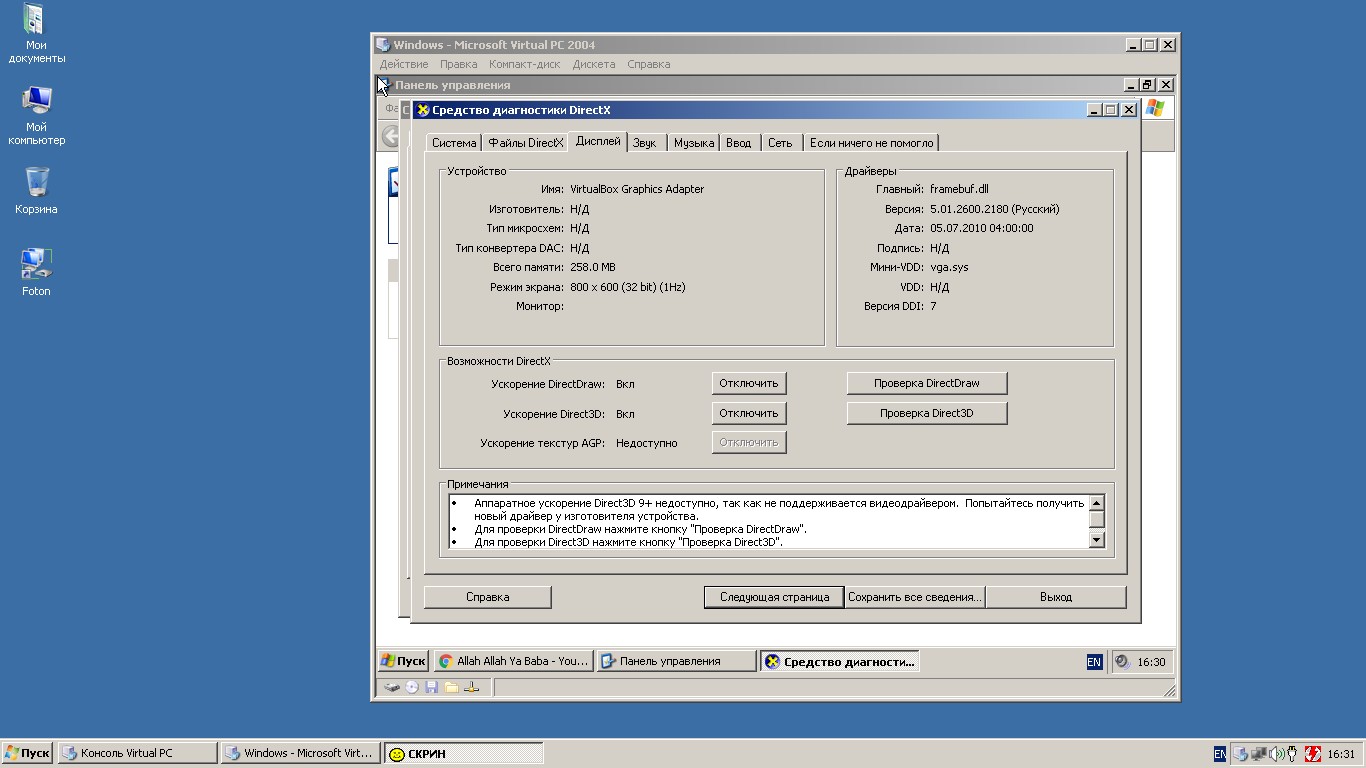
Task: Open the host Пуск start button
Action: pos(27,753)
